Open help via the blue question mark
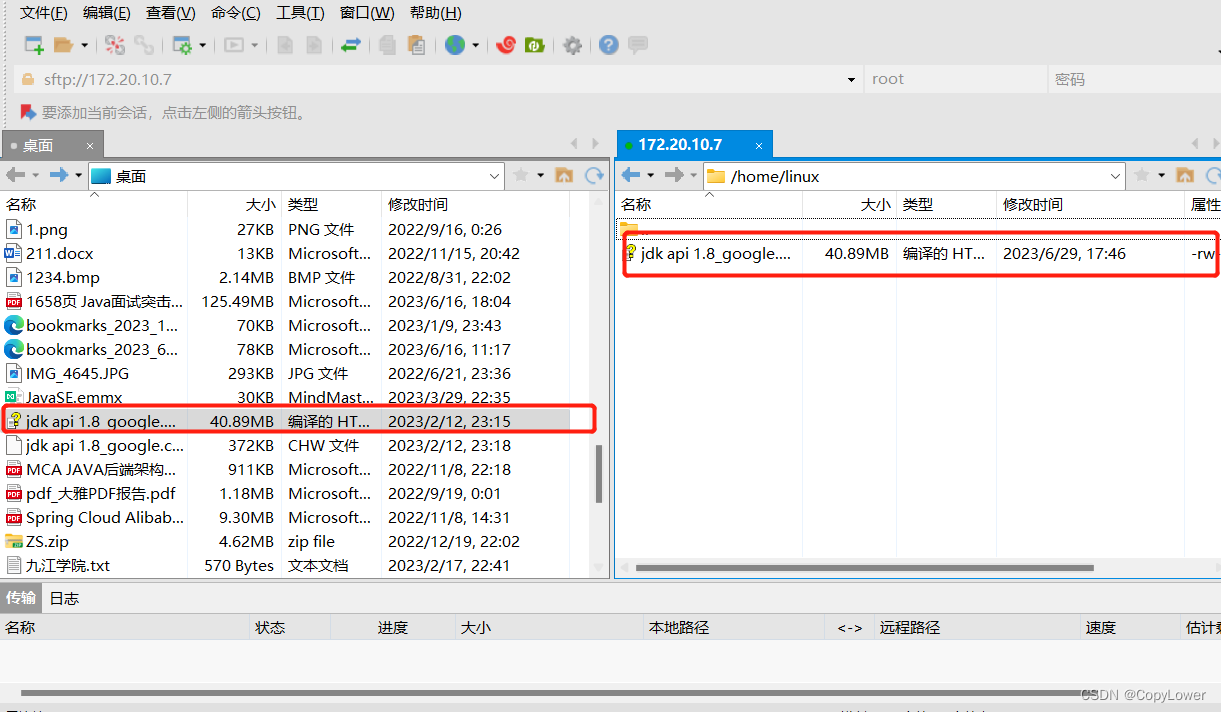This screenshot has height=712, width=1221. coord(608,45)
